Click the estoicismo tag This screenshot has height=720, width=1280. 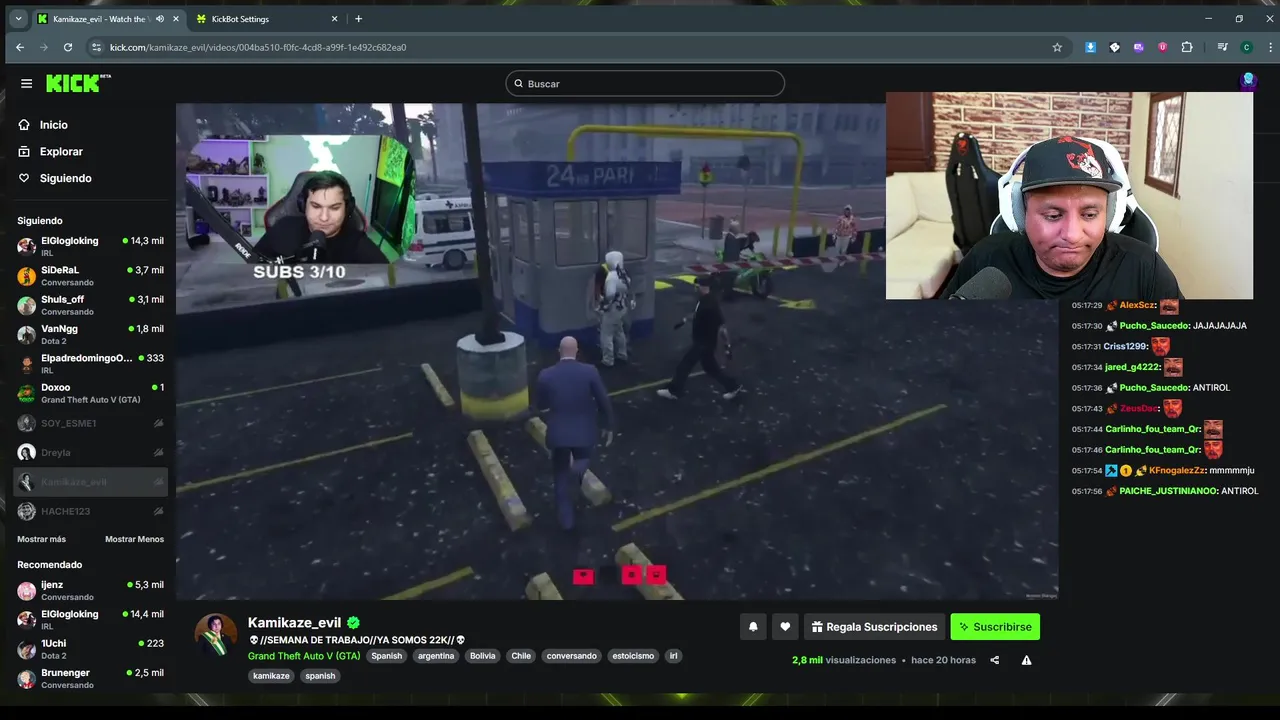click(633, 656)
